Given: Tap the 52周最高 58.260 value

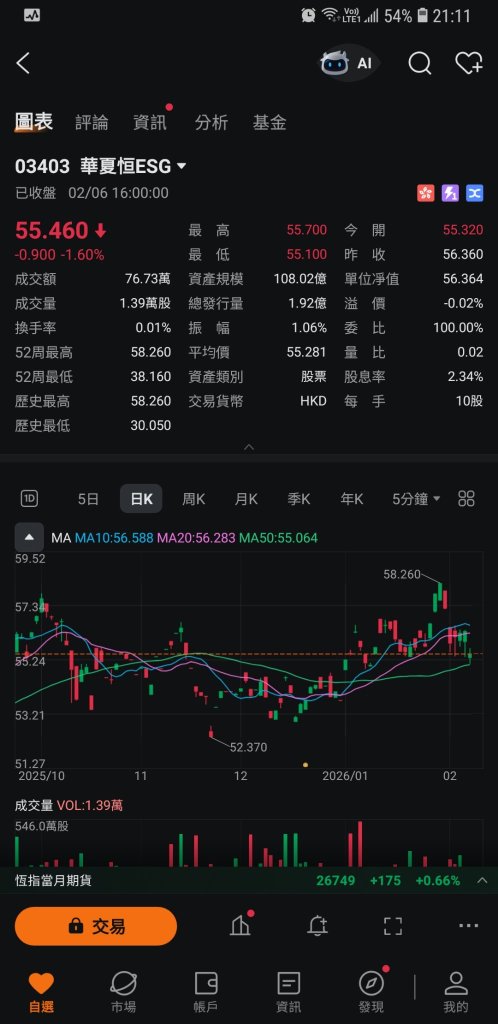Looking at the screenshot, I should pos(151,352).
